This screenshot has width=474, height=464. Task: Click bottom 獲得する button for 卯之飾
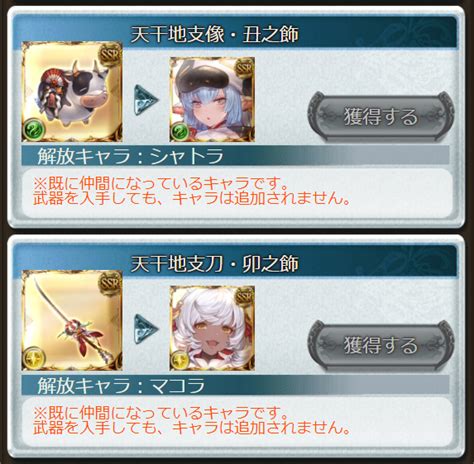point(381,345)
